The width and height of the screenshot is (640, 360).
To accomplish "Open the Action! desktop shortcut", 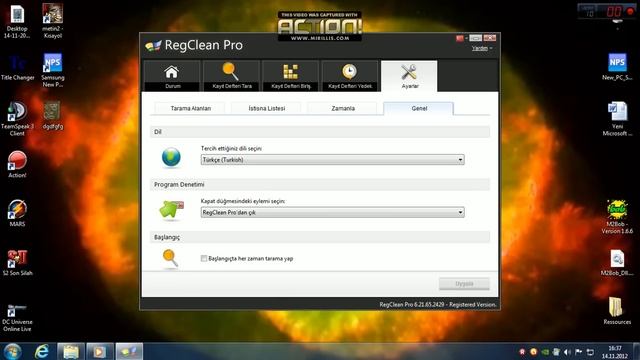I will (x=17, y=164).
